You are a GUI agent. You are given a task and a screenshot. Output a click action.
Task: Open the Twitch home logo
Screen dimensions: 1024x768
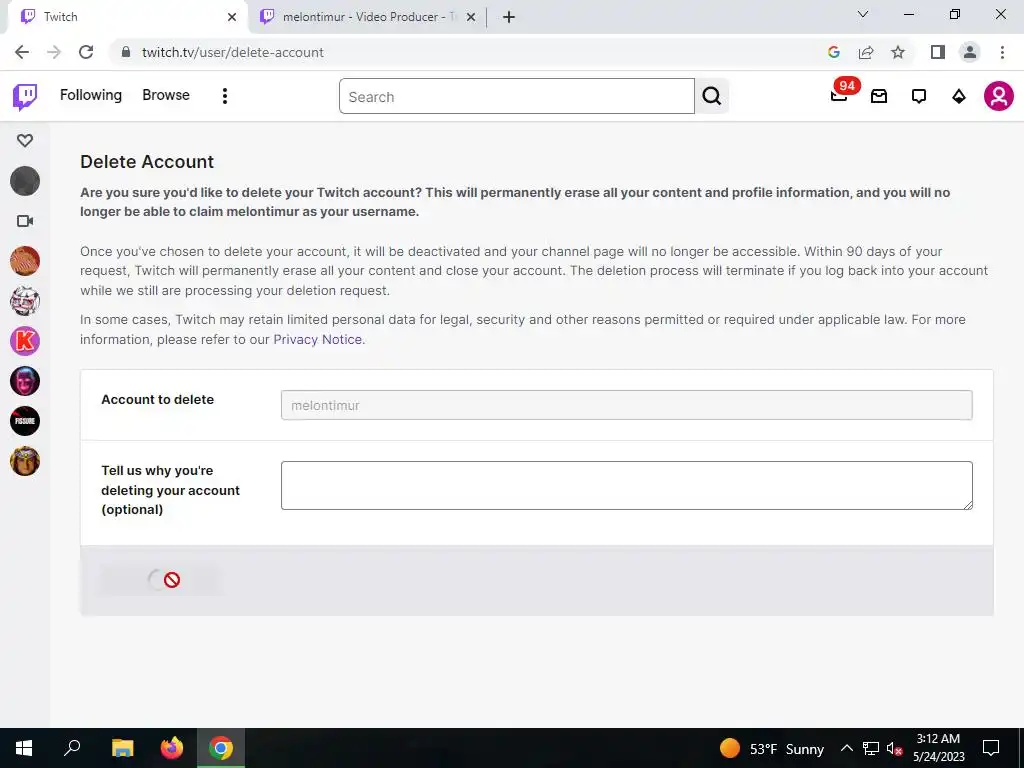(25, 97)
